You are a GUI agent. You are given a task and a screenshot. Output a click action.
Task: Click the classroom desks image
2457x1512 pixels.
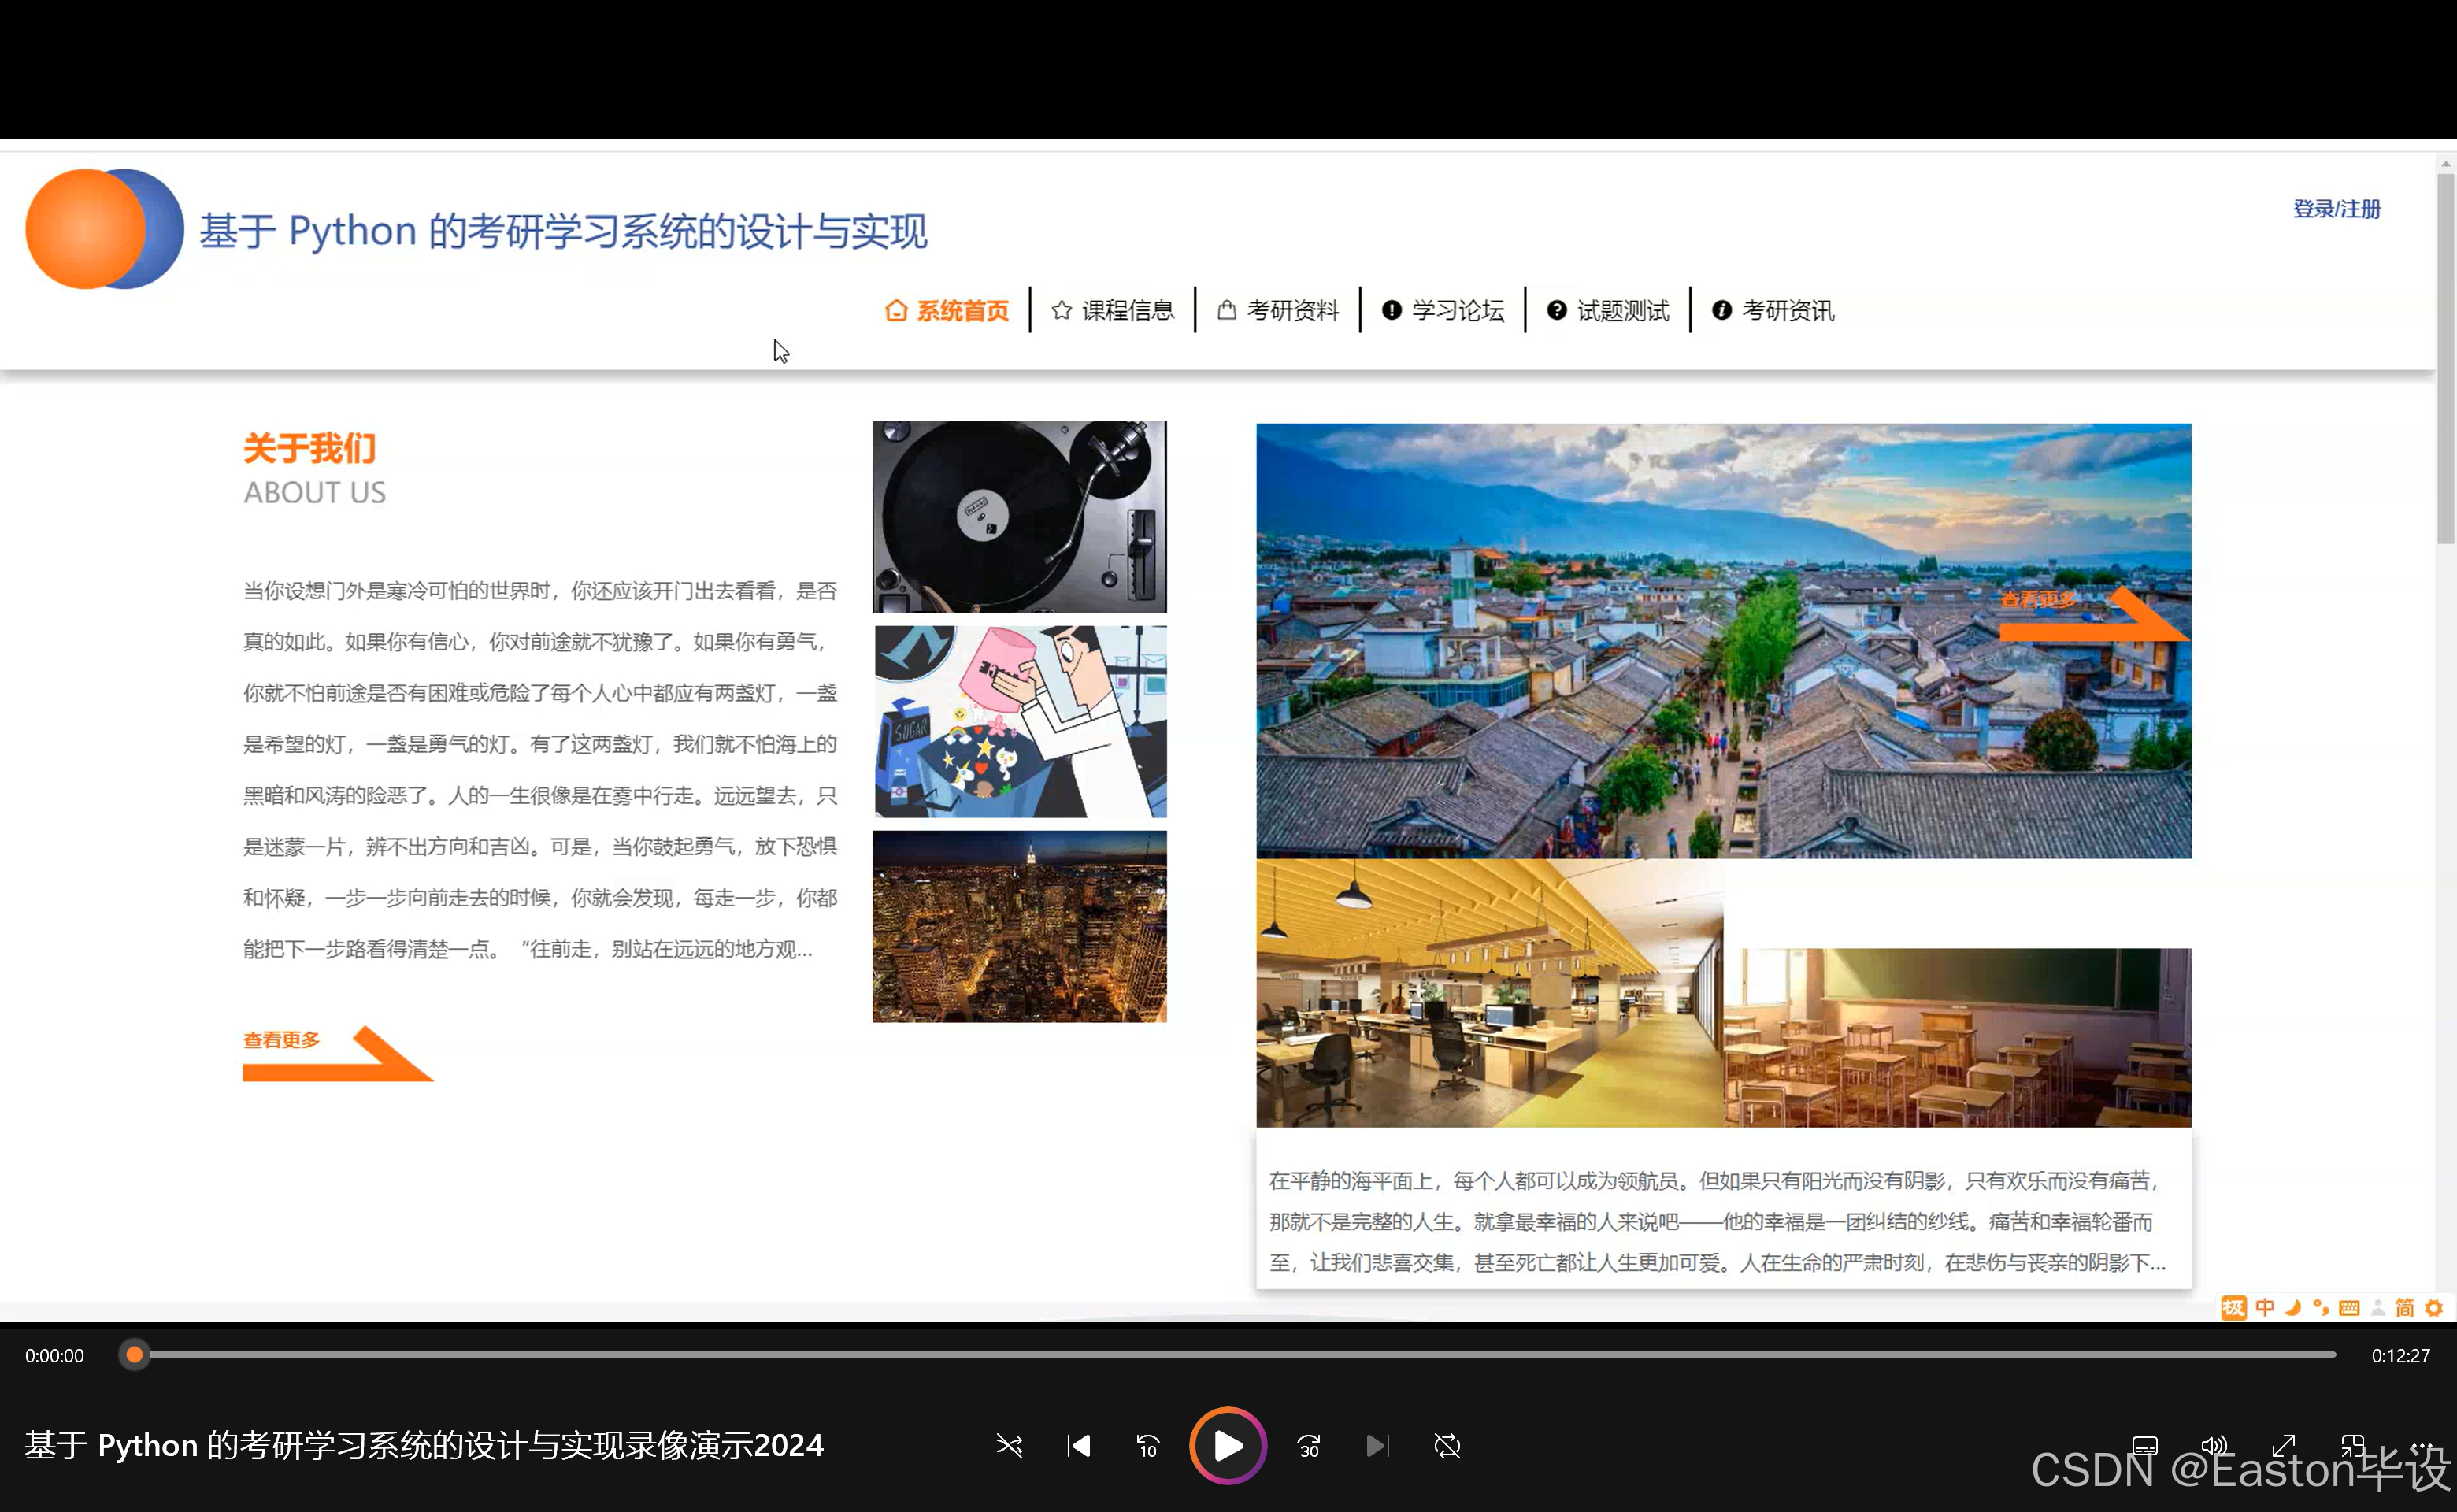(1958, 1038)
